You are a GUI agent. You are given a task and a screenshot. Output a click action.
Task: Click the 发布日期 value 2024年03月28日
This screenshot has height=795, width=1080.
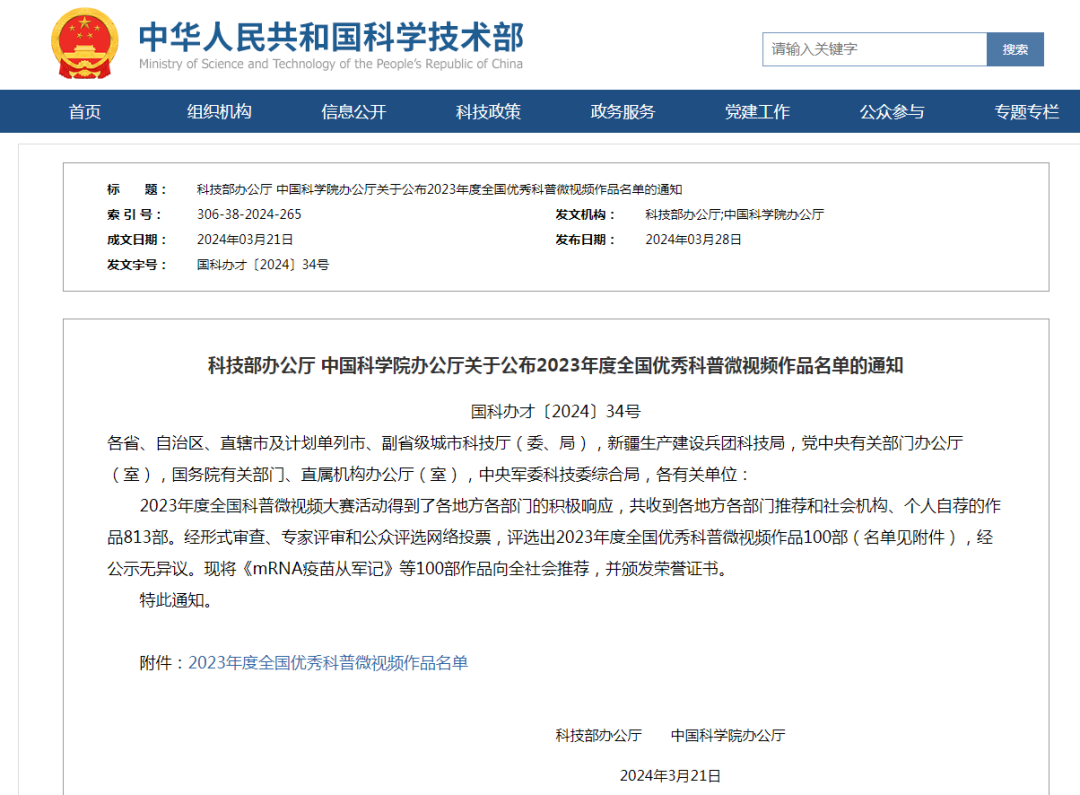[x=694, y=240]
